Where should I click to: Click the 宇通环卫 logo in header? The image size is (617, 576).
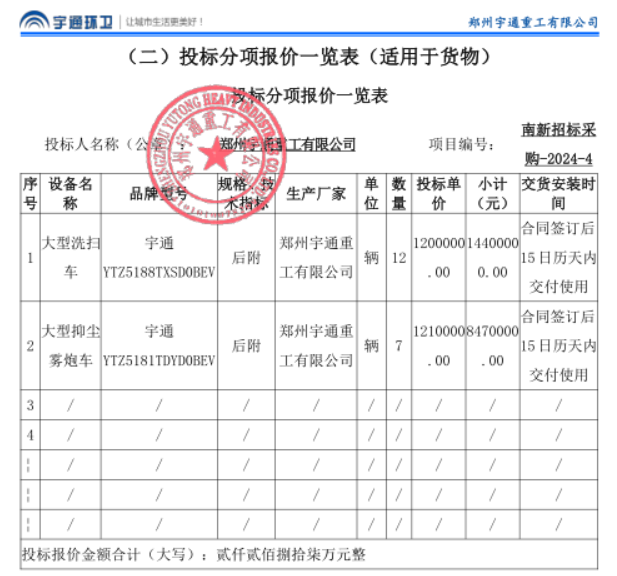[66, 21]
